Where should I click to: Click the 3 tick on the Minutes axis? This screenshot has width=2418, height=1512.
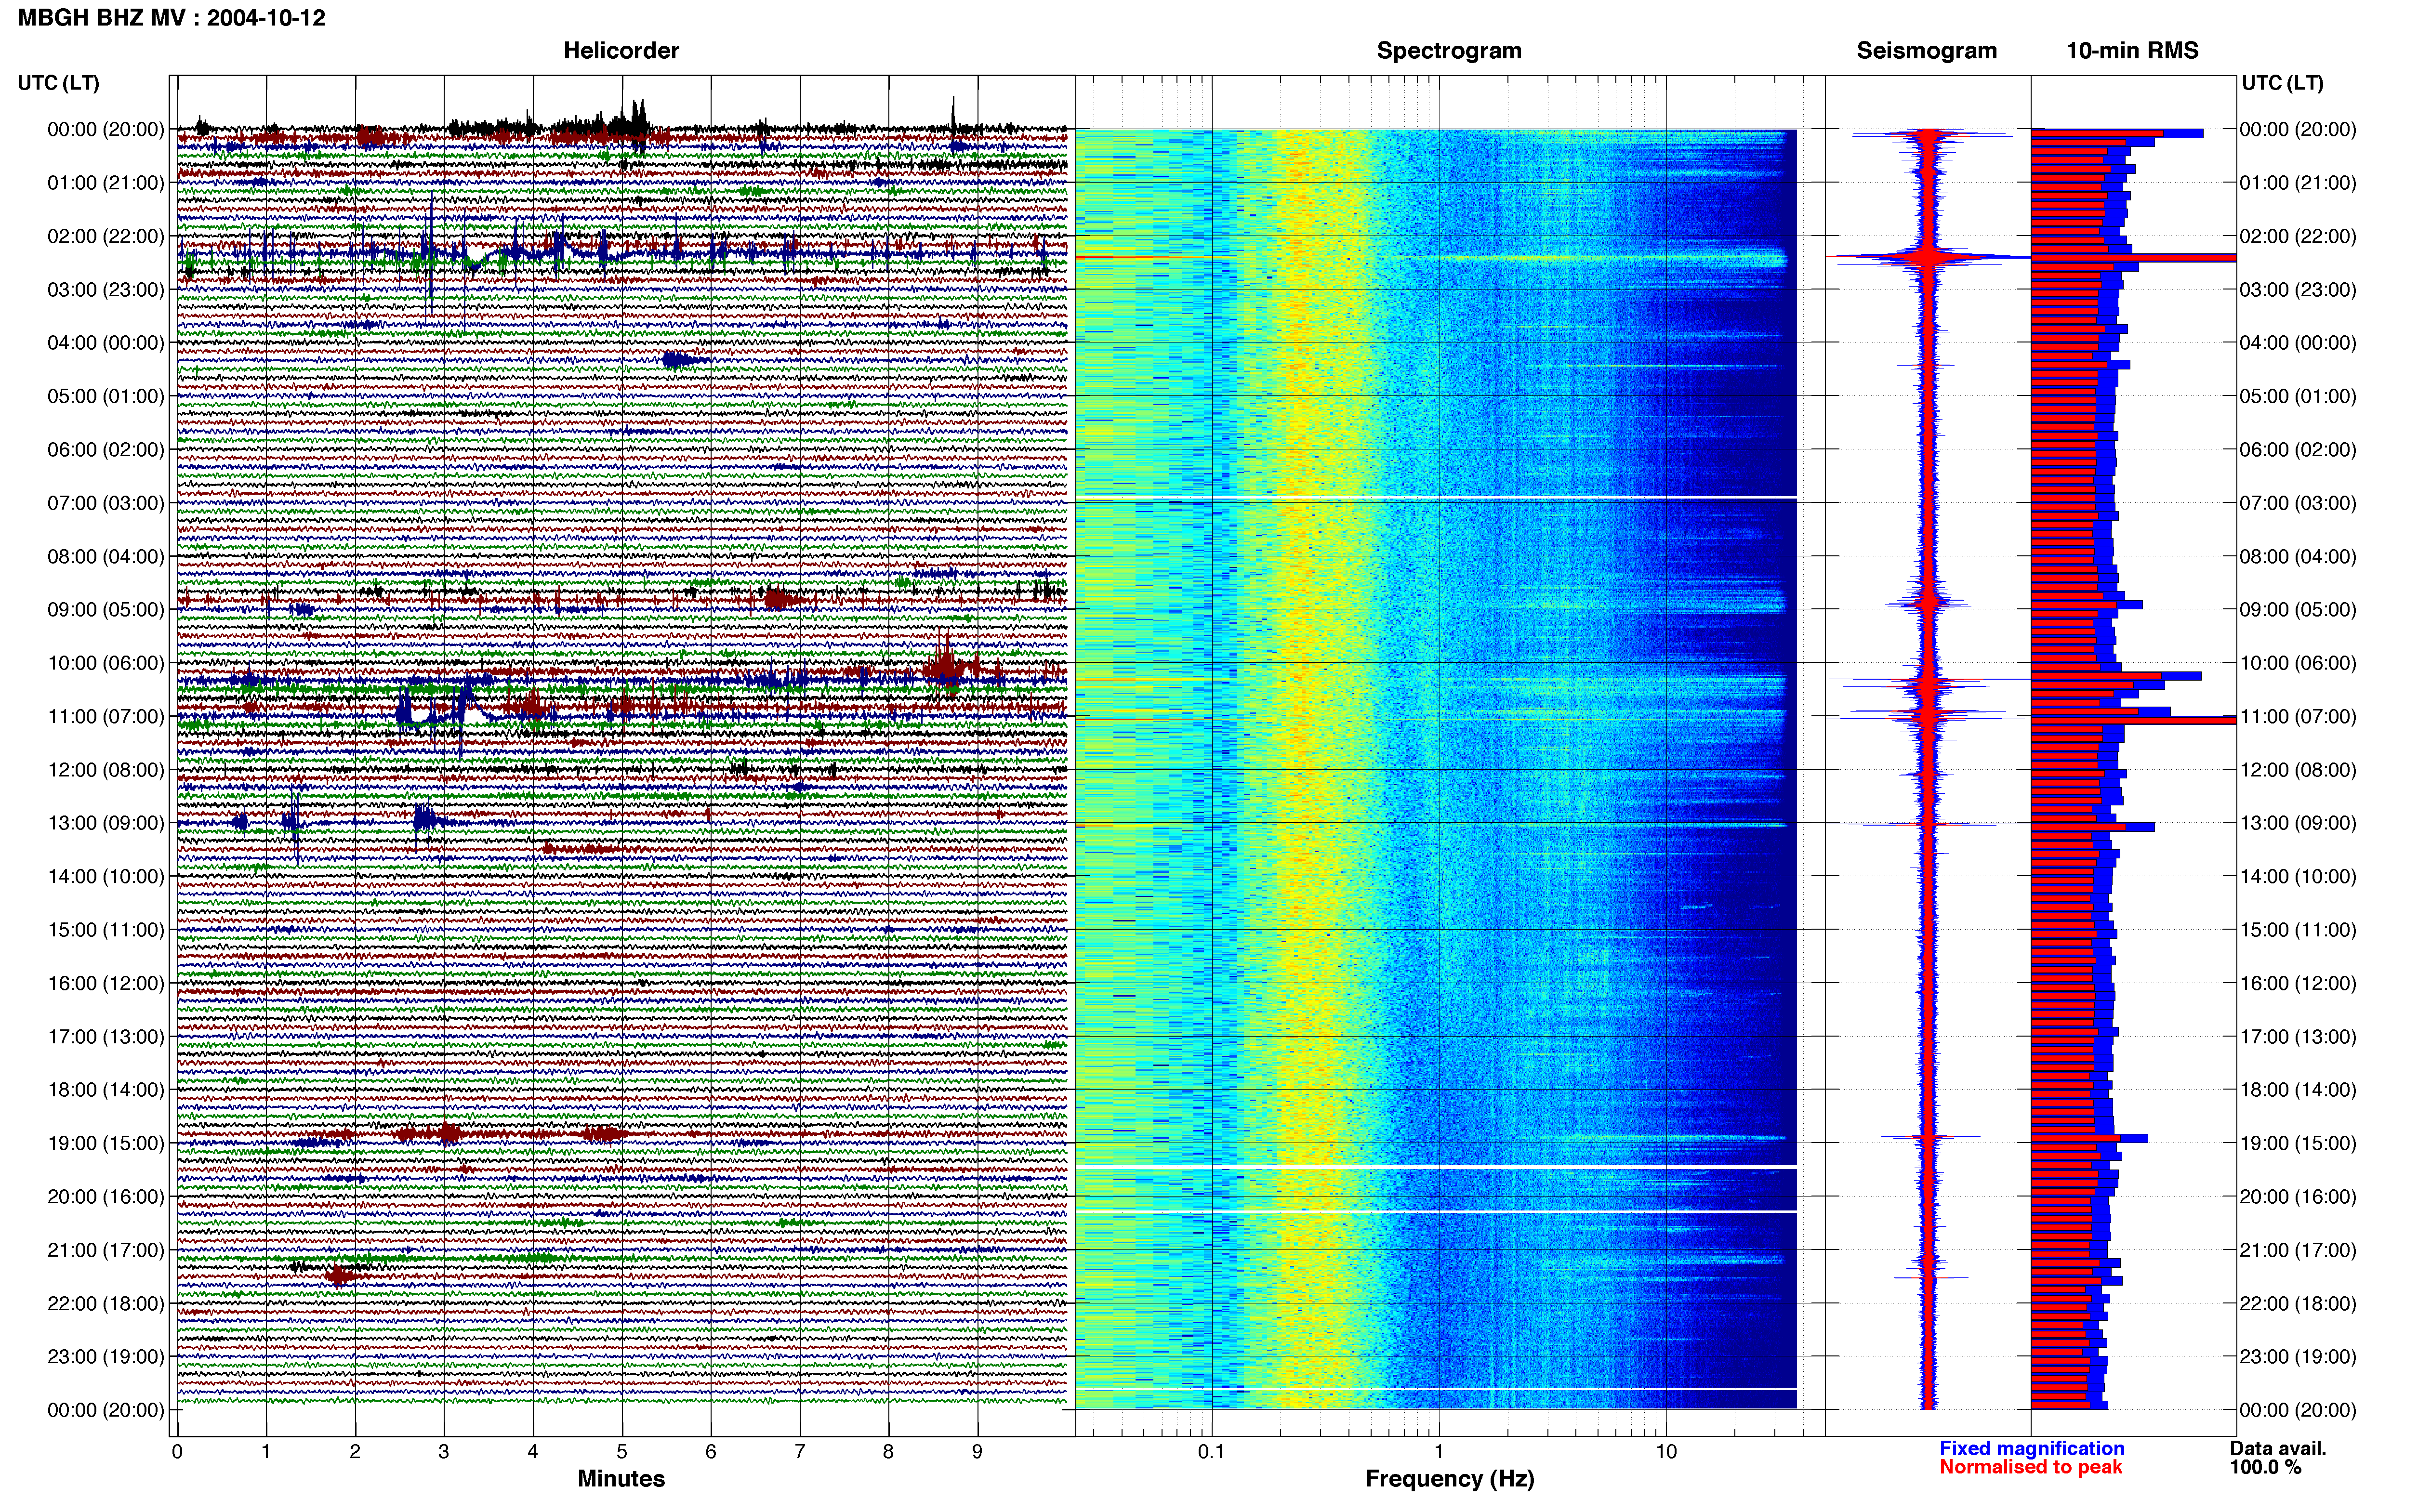[x=444, y=1451]
